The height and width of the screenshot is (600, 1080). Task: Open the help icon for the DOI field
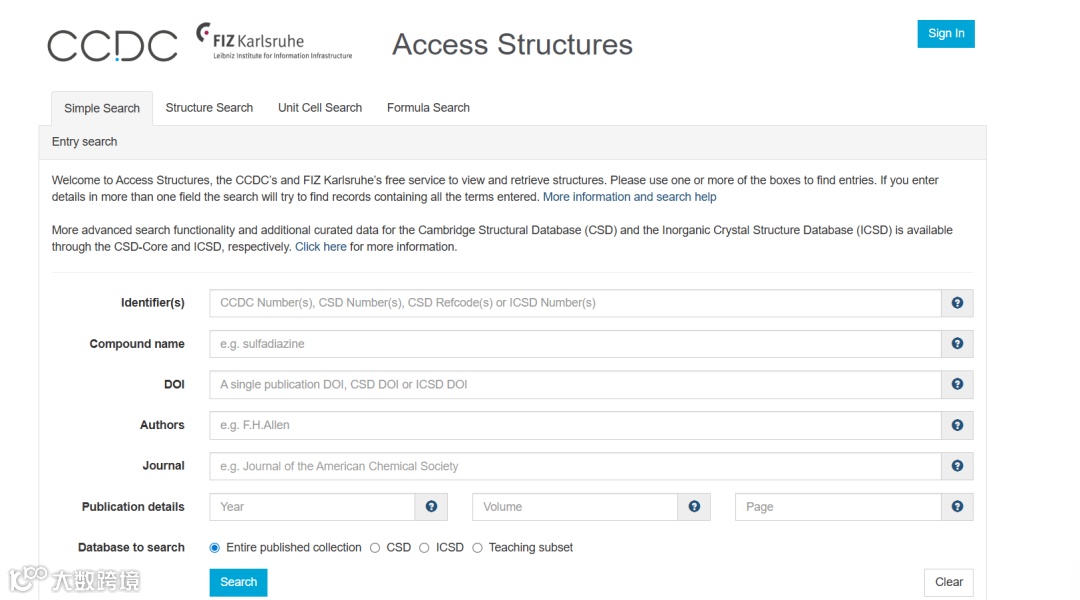click(x=957, y=385)
